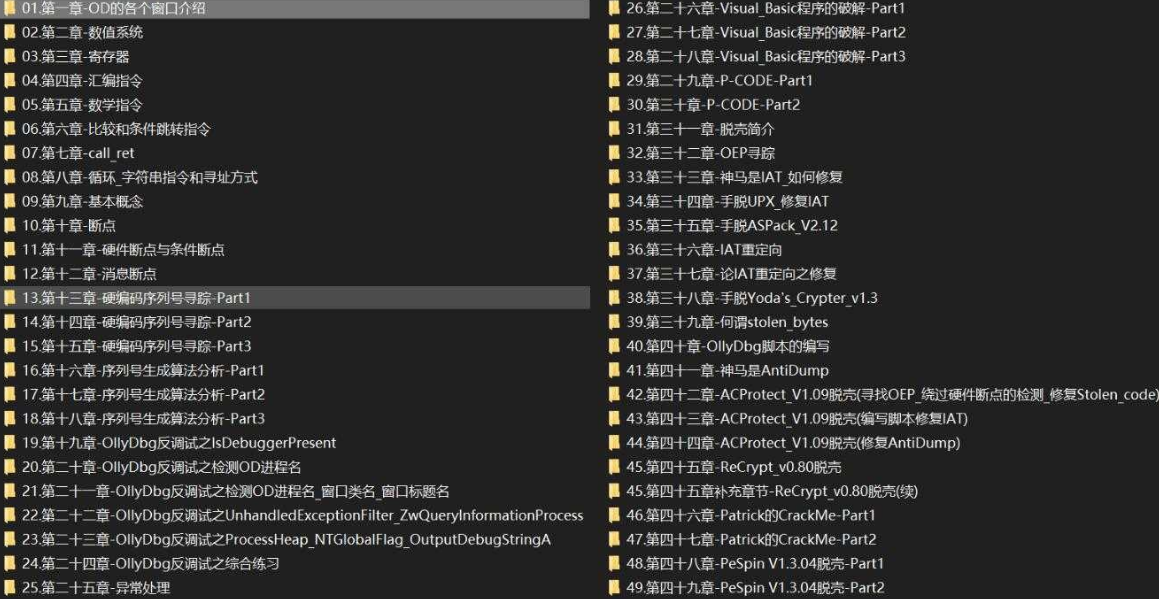Select folder name 08.第八章-循环_字符串指令和寻址方式
The width and height of the screenshot is (1159, 599).
click(140, 177)
